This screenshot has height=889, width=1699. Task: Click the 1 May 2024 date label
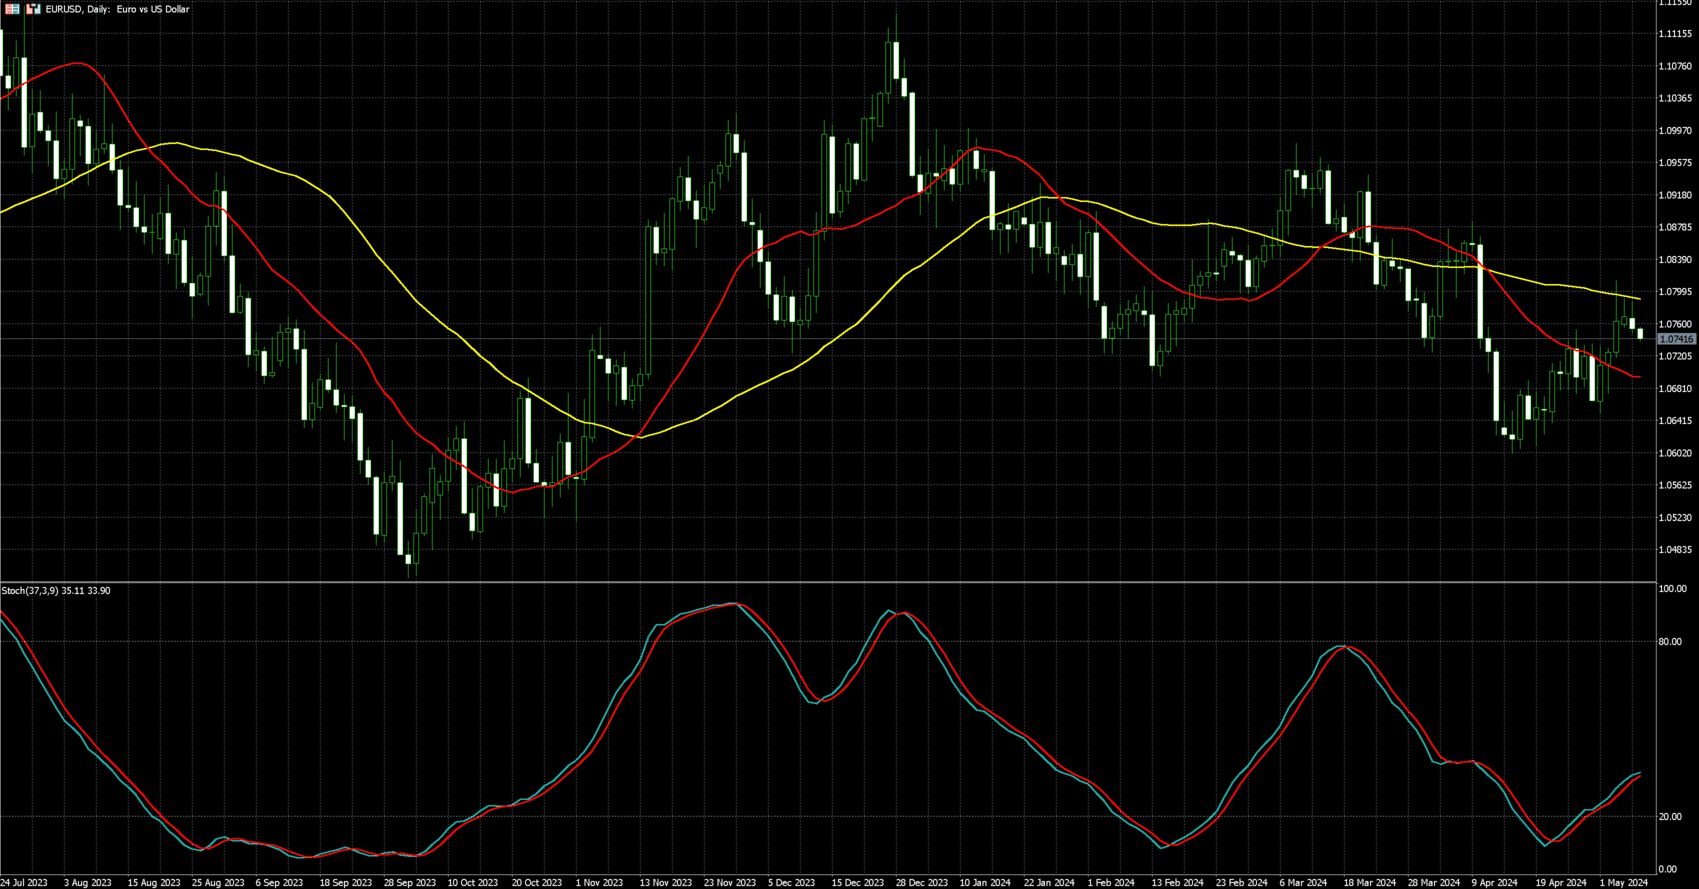[1624, 882]
